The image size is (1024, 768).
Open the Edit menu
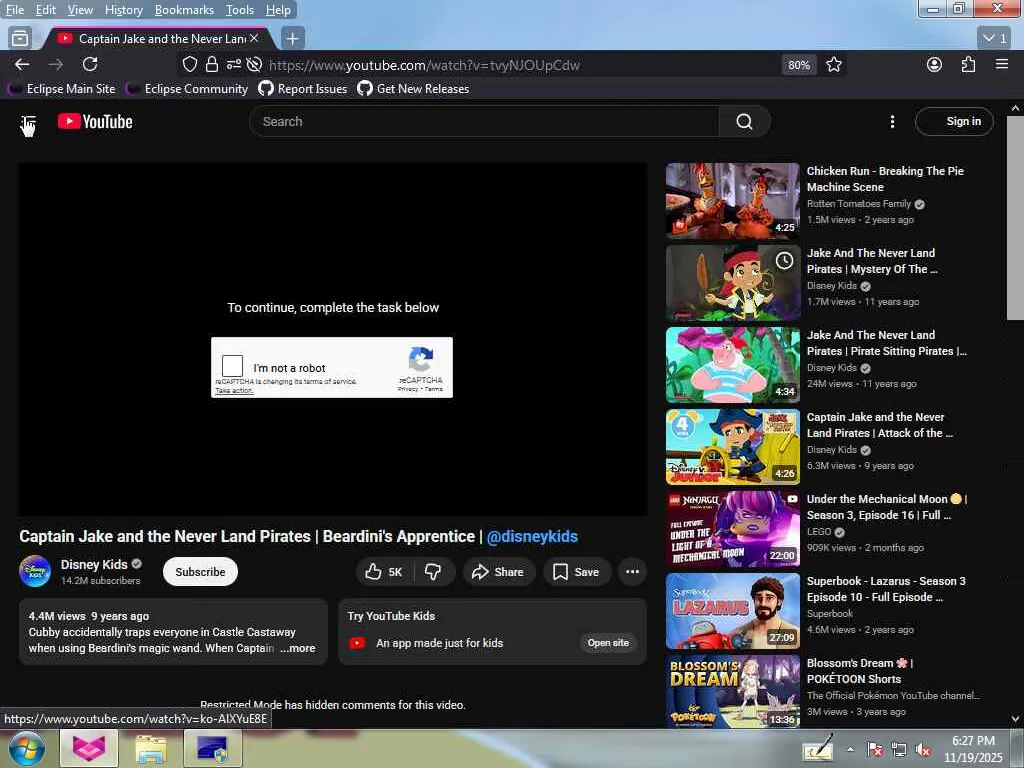[45, 10]
